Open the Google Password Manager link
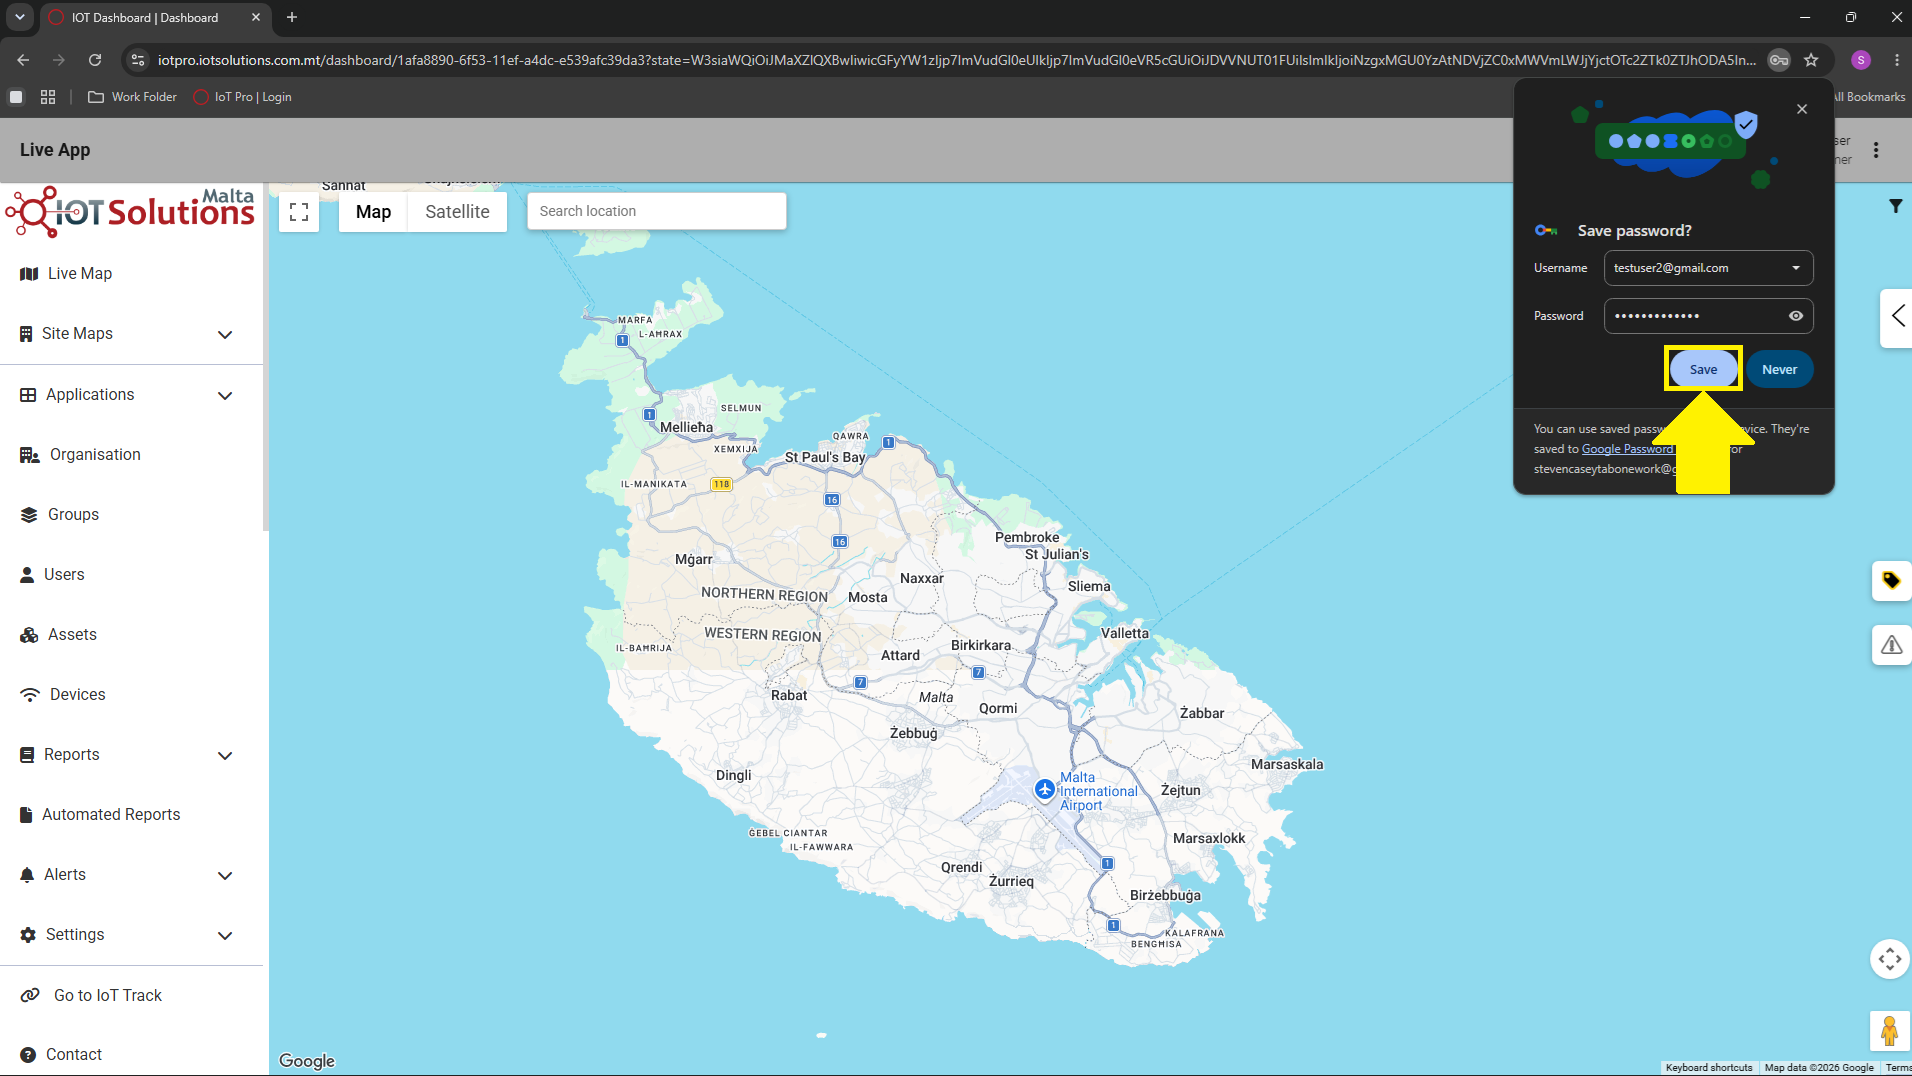Viewport: 1912px width, 1076px height. [x=1627, y=449]
